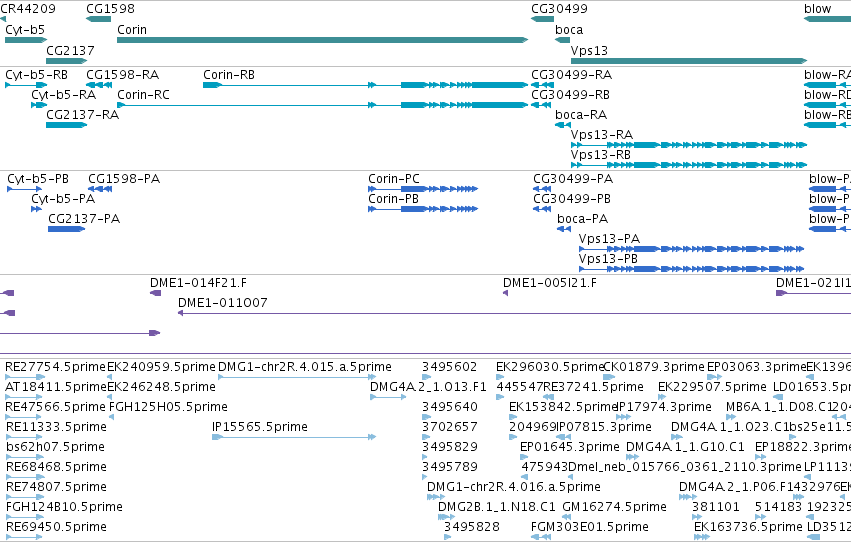
Task: Click protein CG1598-PA
Action: (100, 189)
